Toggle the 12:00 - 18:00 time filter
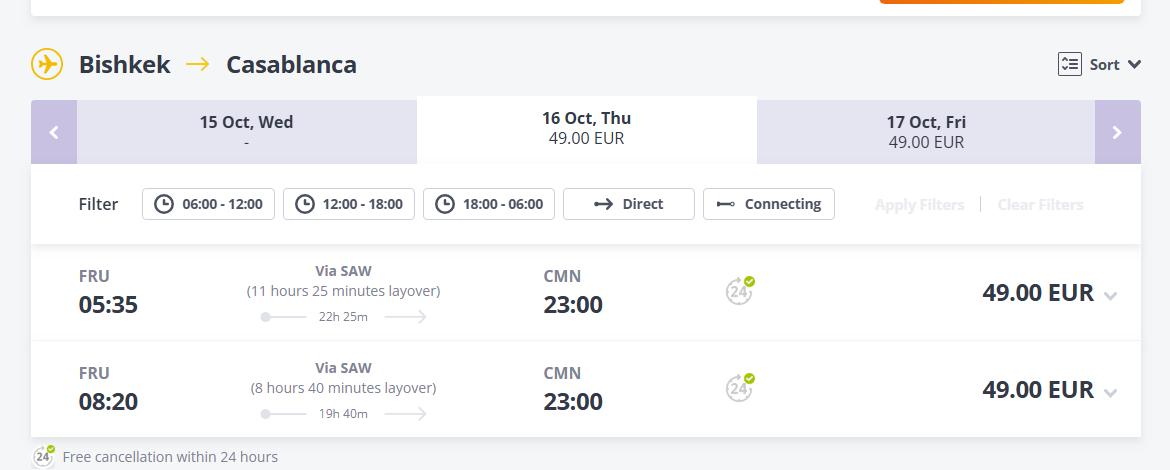Viewport: 1170px width, 470px height. [x=348, y=204]
